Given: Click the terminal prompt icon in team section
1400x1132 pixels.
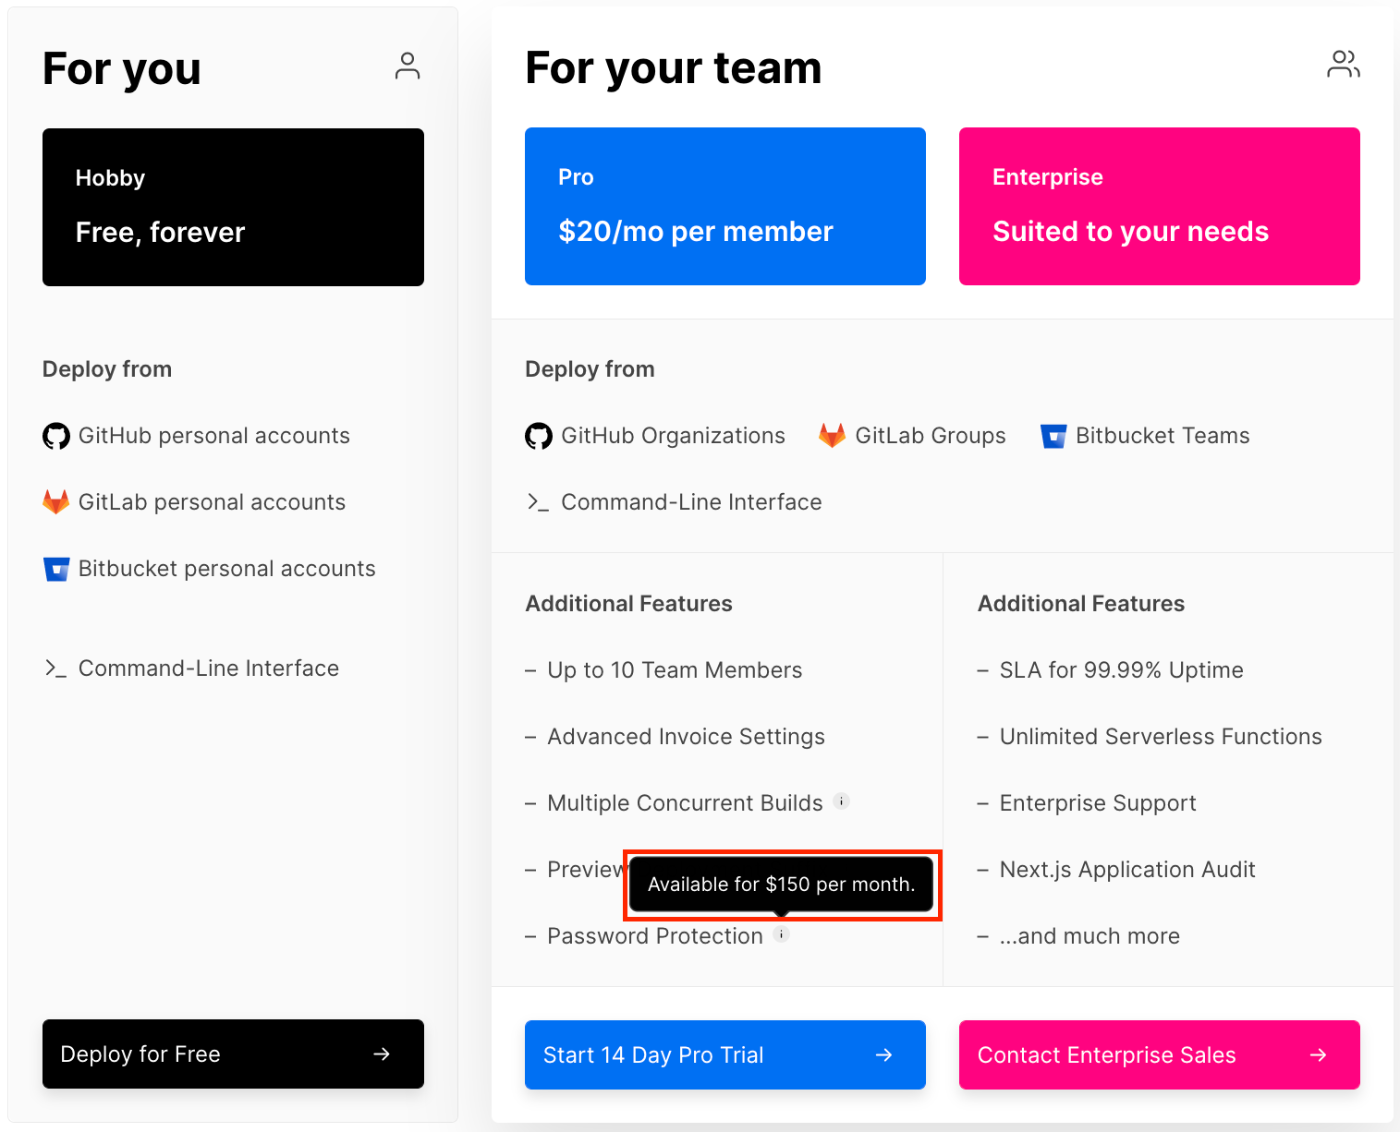Looking at the screenshot, I should pyautogui.click(x=538, y=502).
